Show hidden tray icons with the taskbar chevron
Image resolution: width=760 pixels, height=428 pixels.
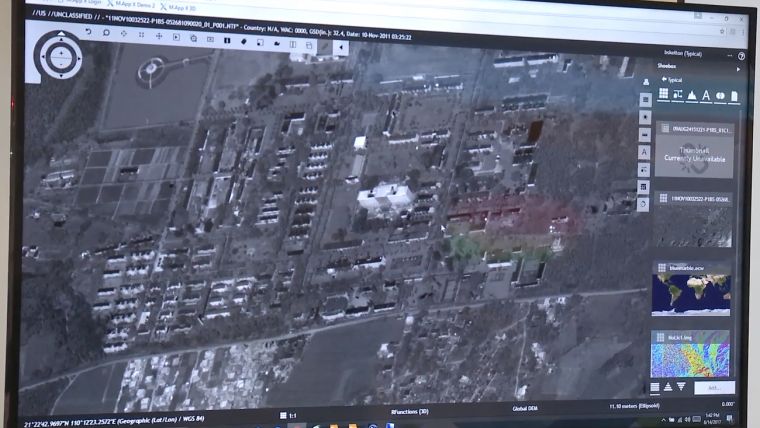(x=664, y=420)
